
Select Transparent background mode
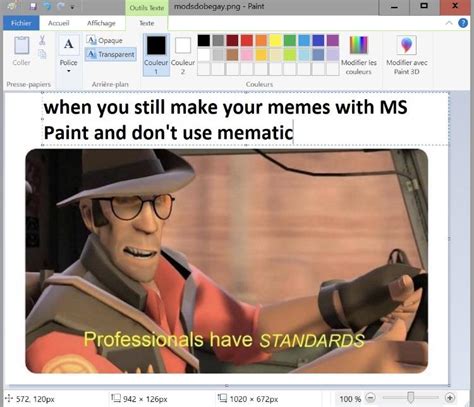[x=111, y=54]
